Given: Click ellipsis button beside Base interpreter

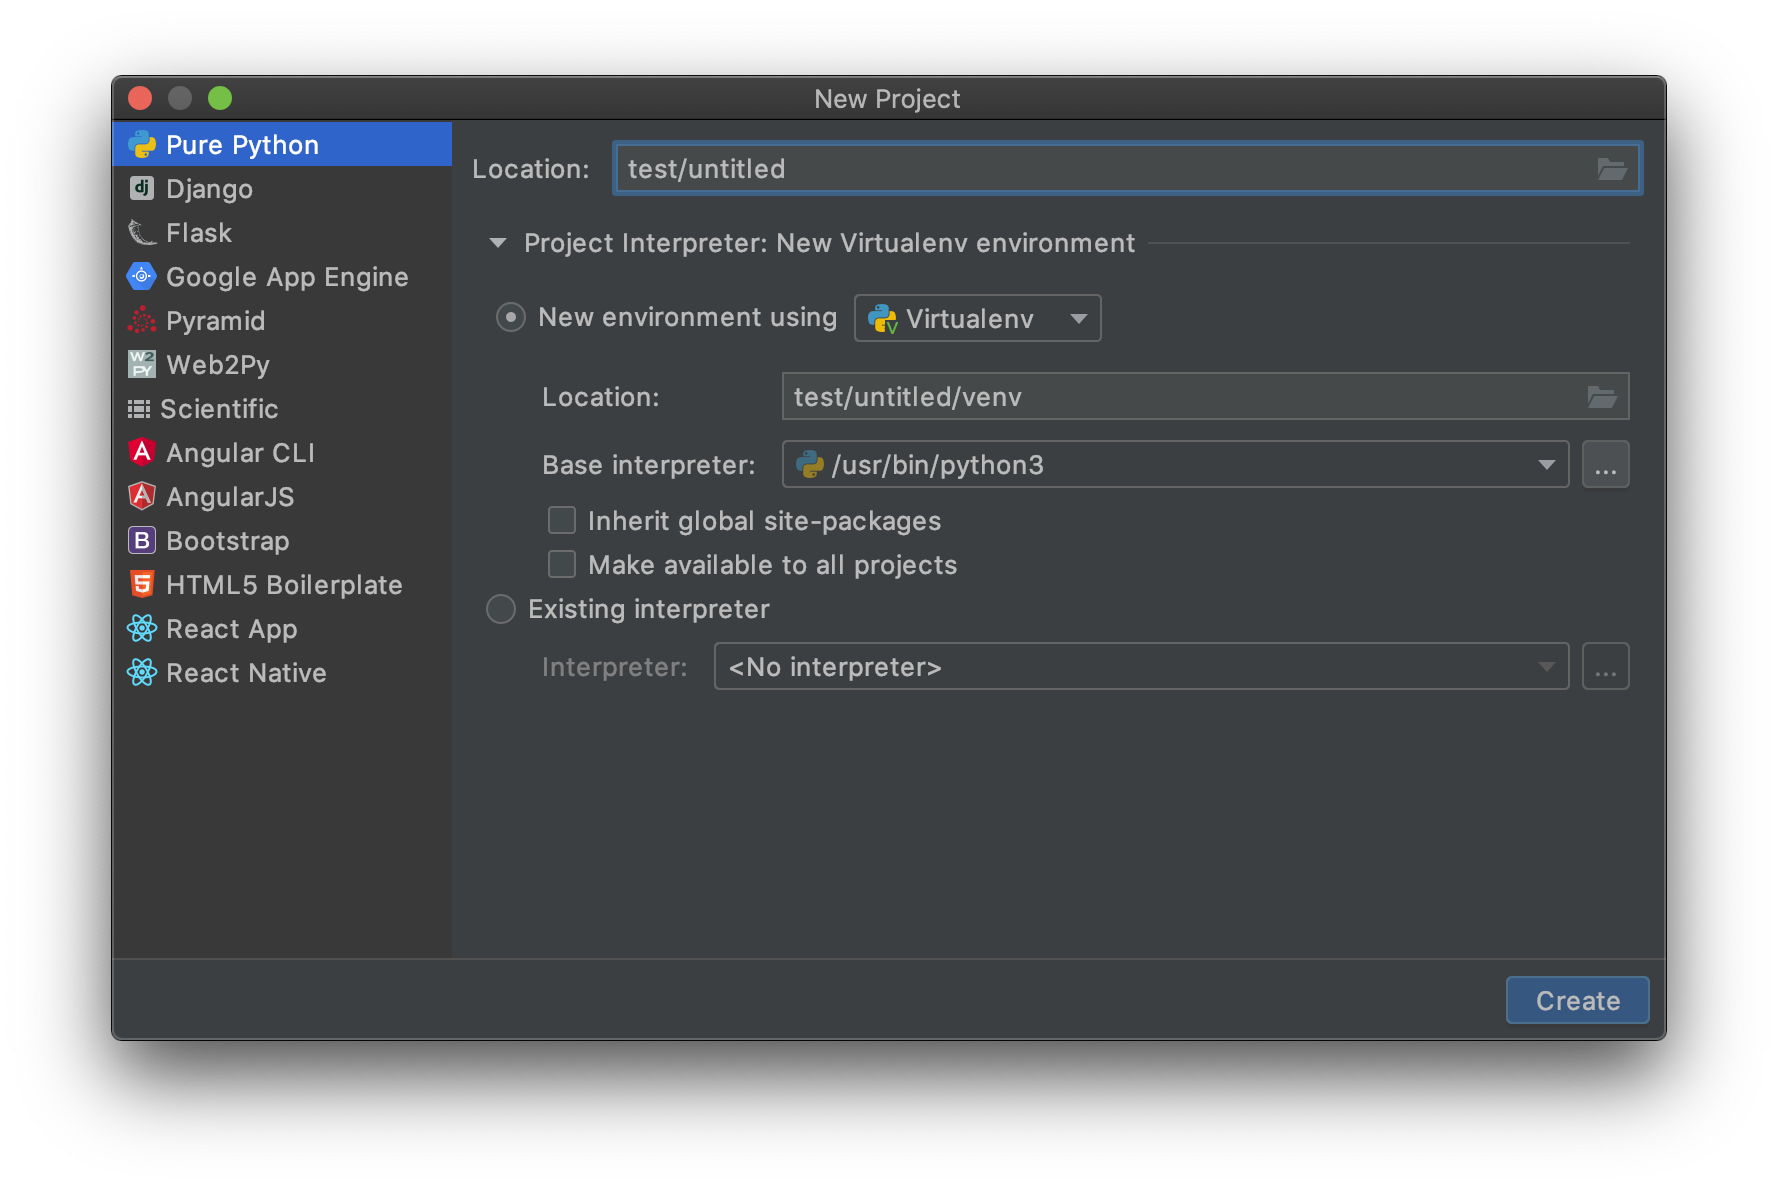Looking at the screenshot, I should pyautogui.click(x=1605, y=464).
